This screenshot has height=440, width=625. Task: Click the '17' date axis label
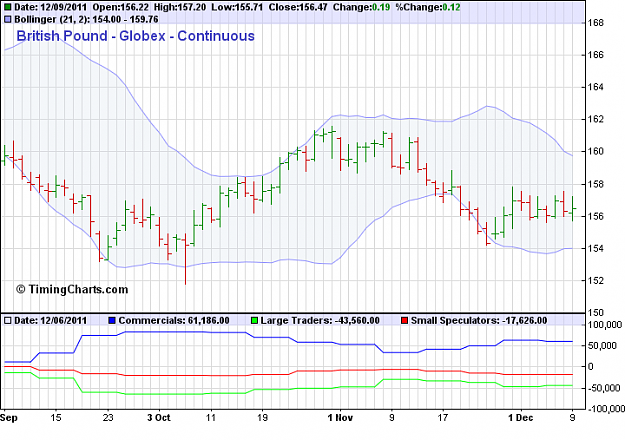442,418
